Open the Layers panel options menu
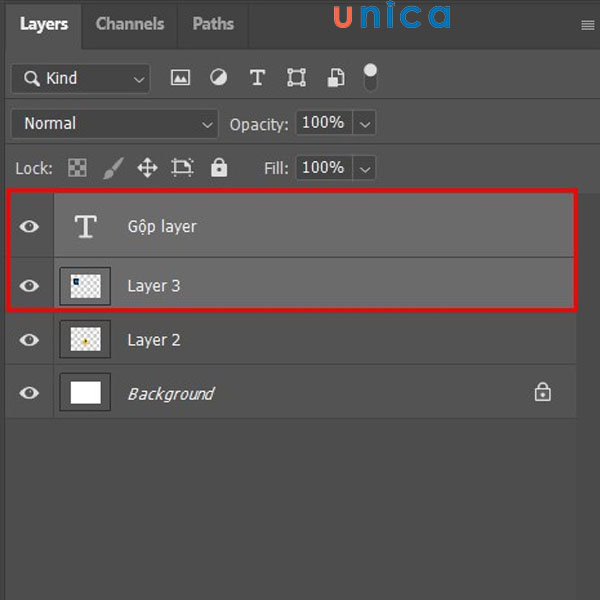 [587, 25]
